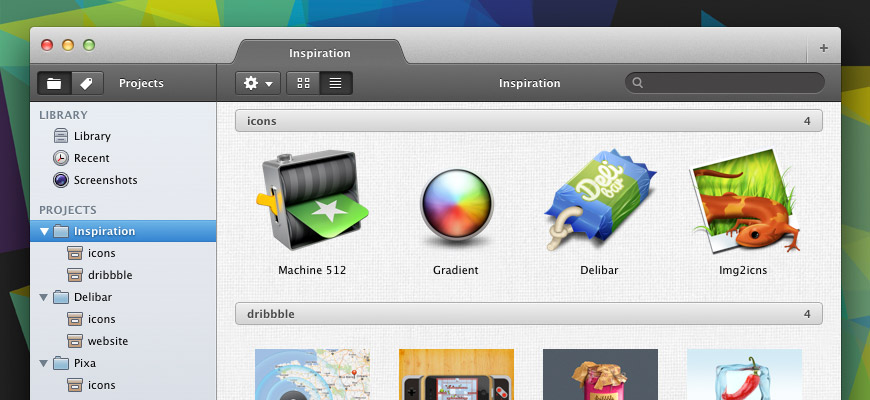Image resolution: width=870 pixels, height=400 pixels.
Task: Click the Inspiration toolbar title
Action: tap(529, 83)
